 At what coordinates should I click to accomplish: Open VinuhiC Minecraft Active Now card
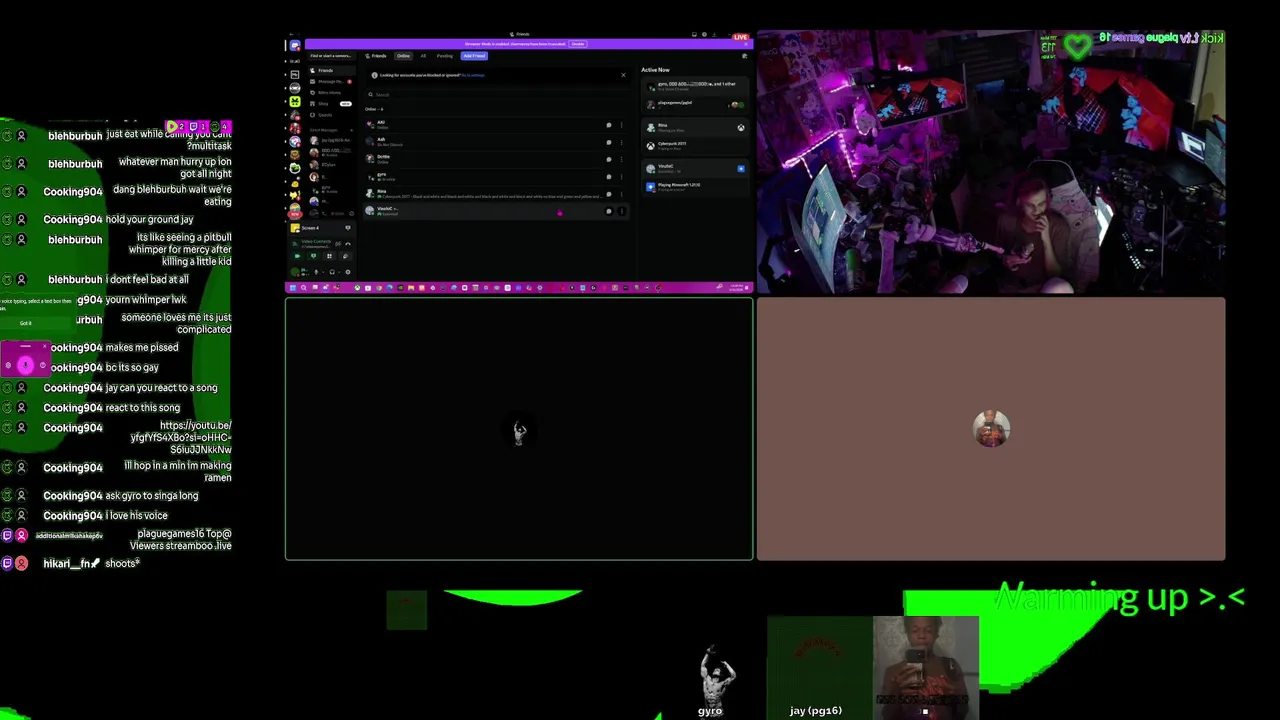pyautogui.click(x=696, y=178)
